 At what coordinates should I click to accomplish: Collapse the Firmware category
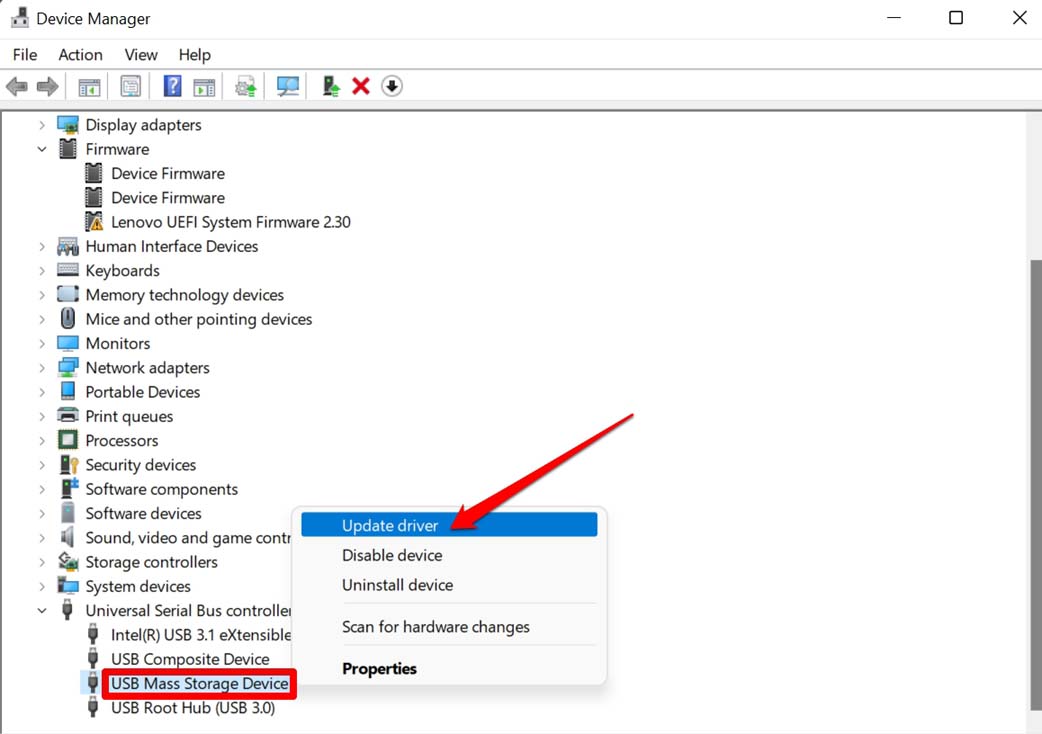pyautogui.click(x=42, y=149)
